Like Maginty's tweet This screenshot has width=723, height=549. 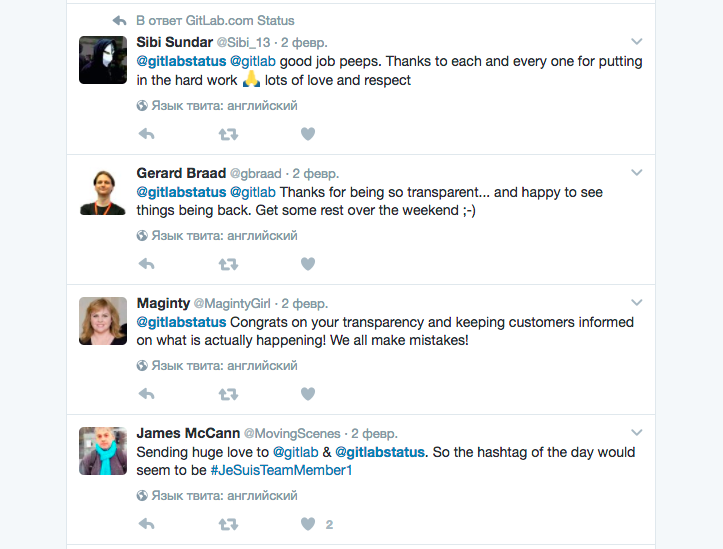pyautogui.click(x=308, y=394)
